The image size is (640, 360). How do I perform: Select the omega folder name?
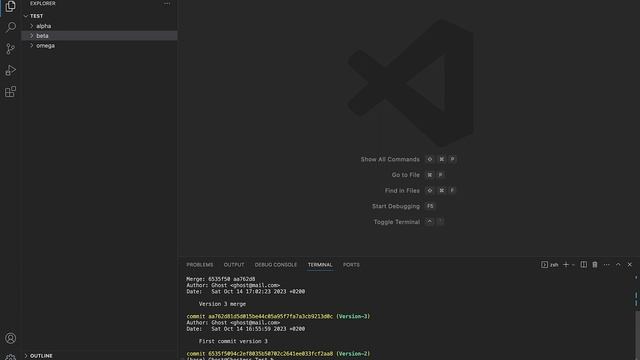[x=45, y=46]
